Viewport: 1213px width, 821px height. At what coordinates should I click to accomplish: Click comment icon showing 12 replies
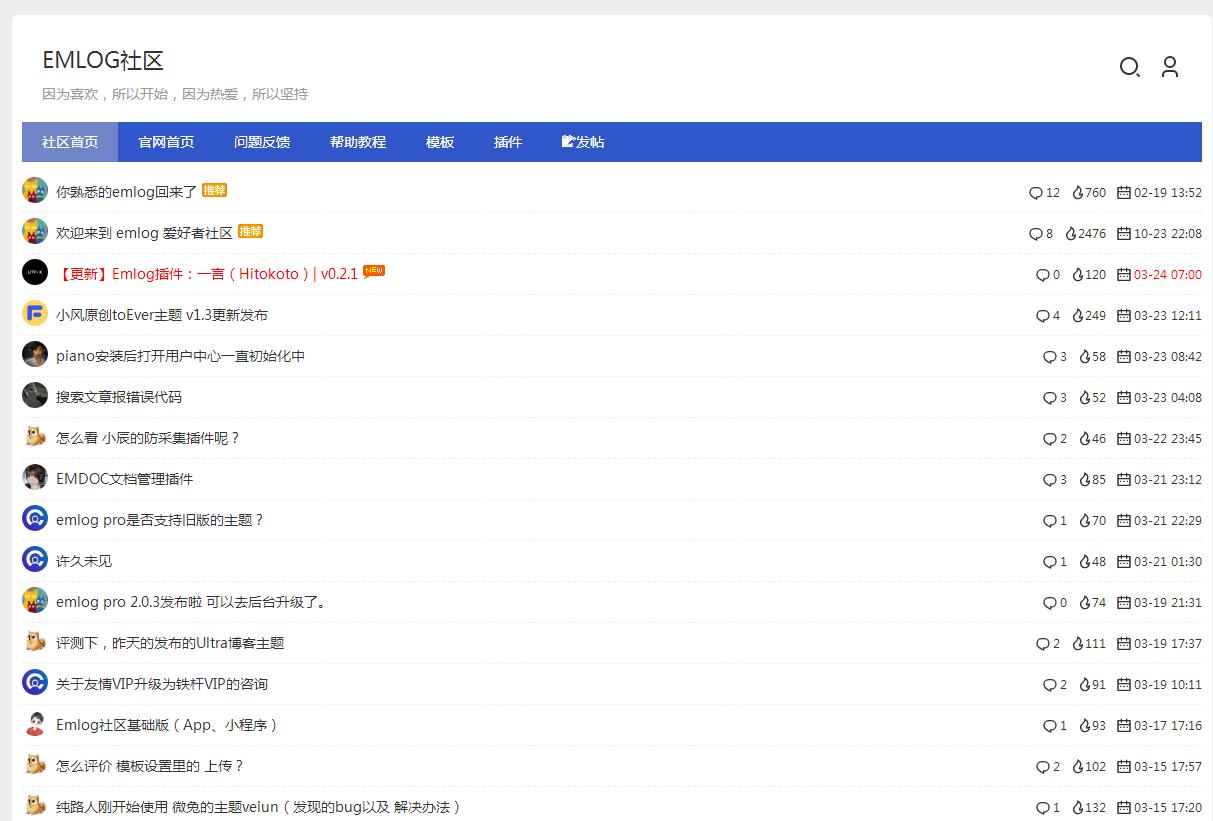tap(1035, 193)
